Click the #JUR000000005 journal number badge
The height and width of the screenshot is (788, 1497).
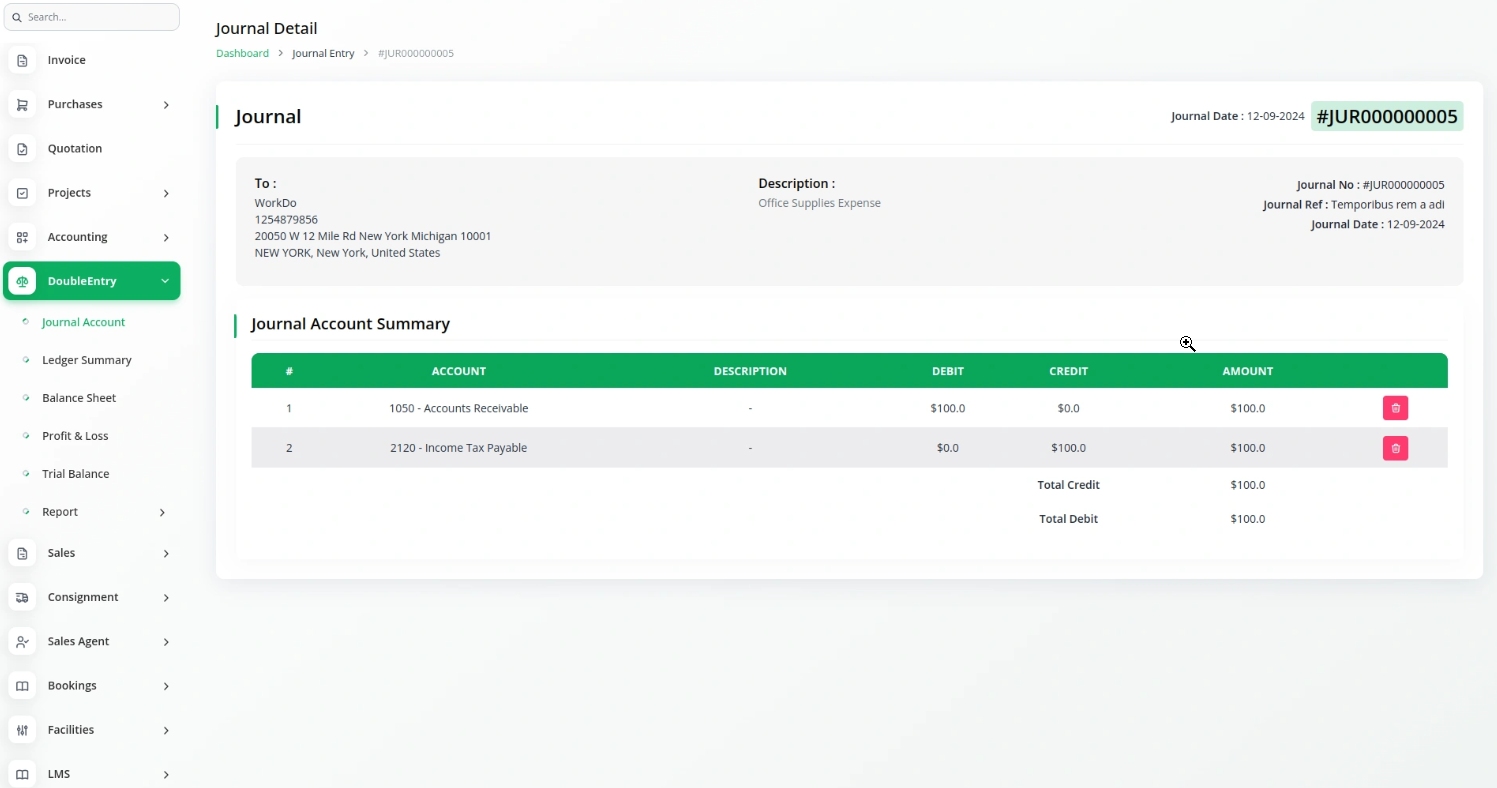(1386, 117)
